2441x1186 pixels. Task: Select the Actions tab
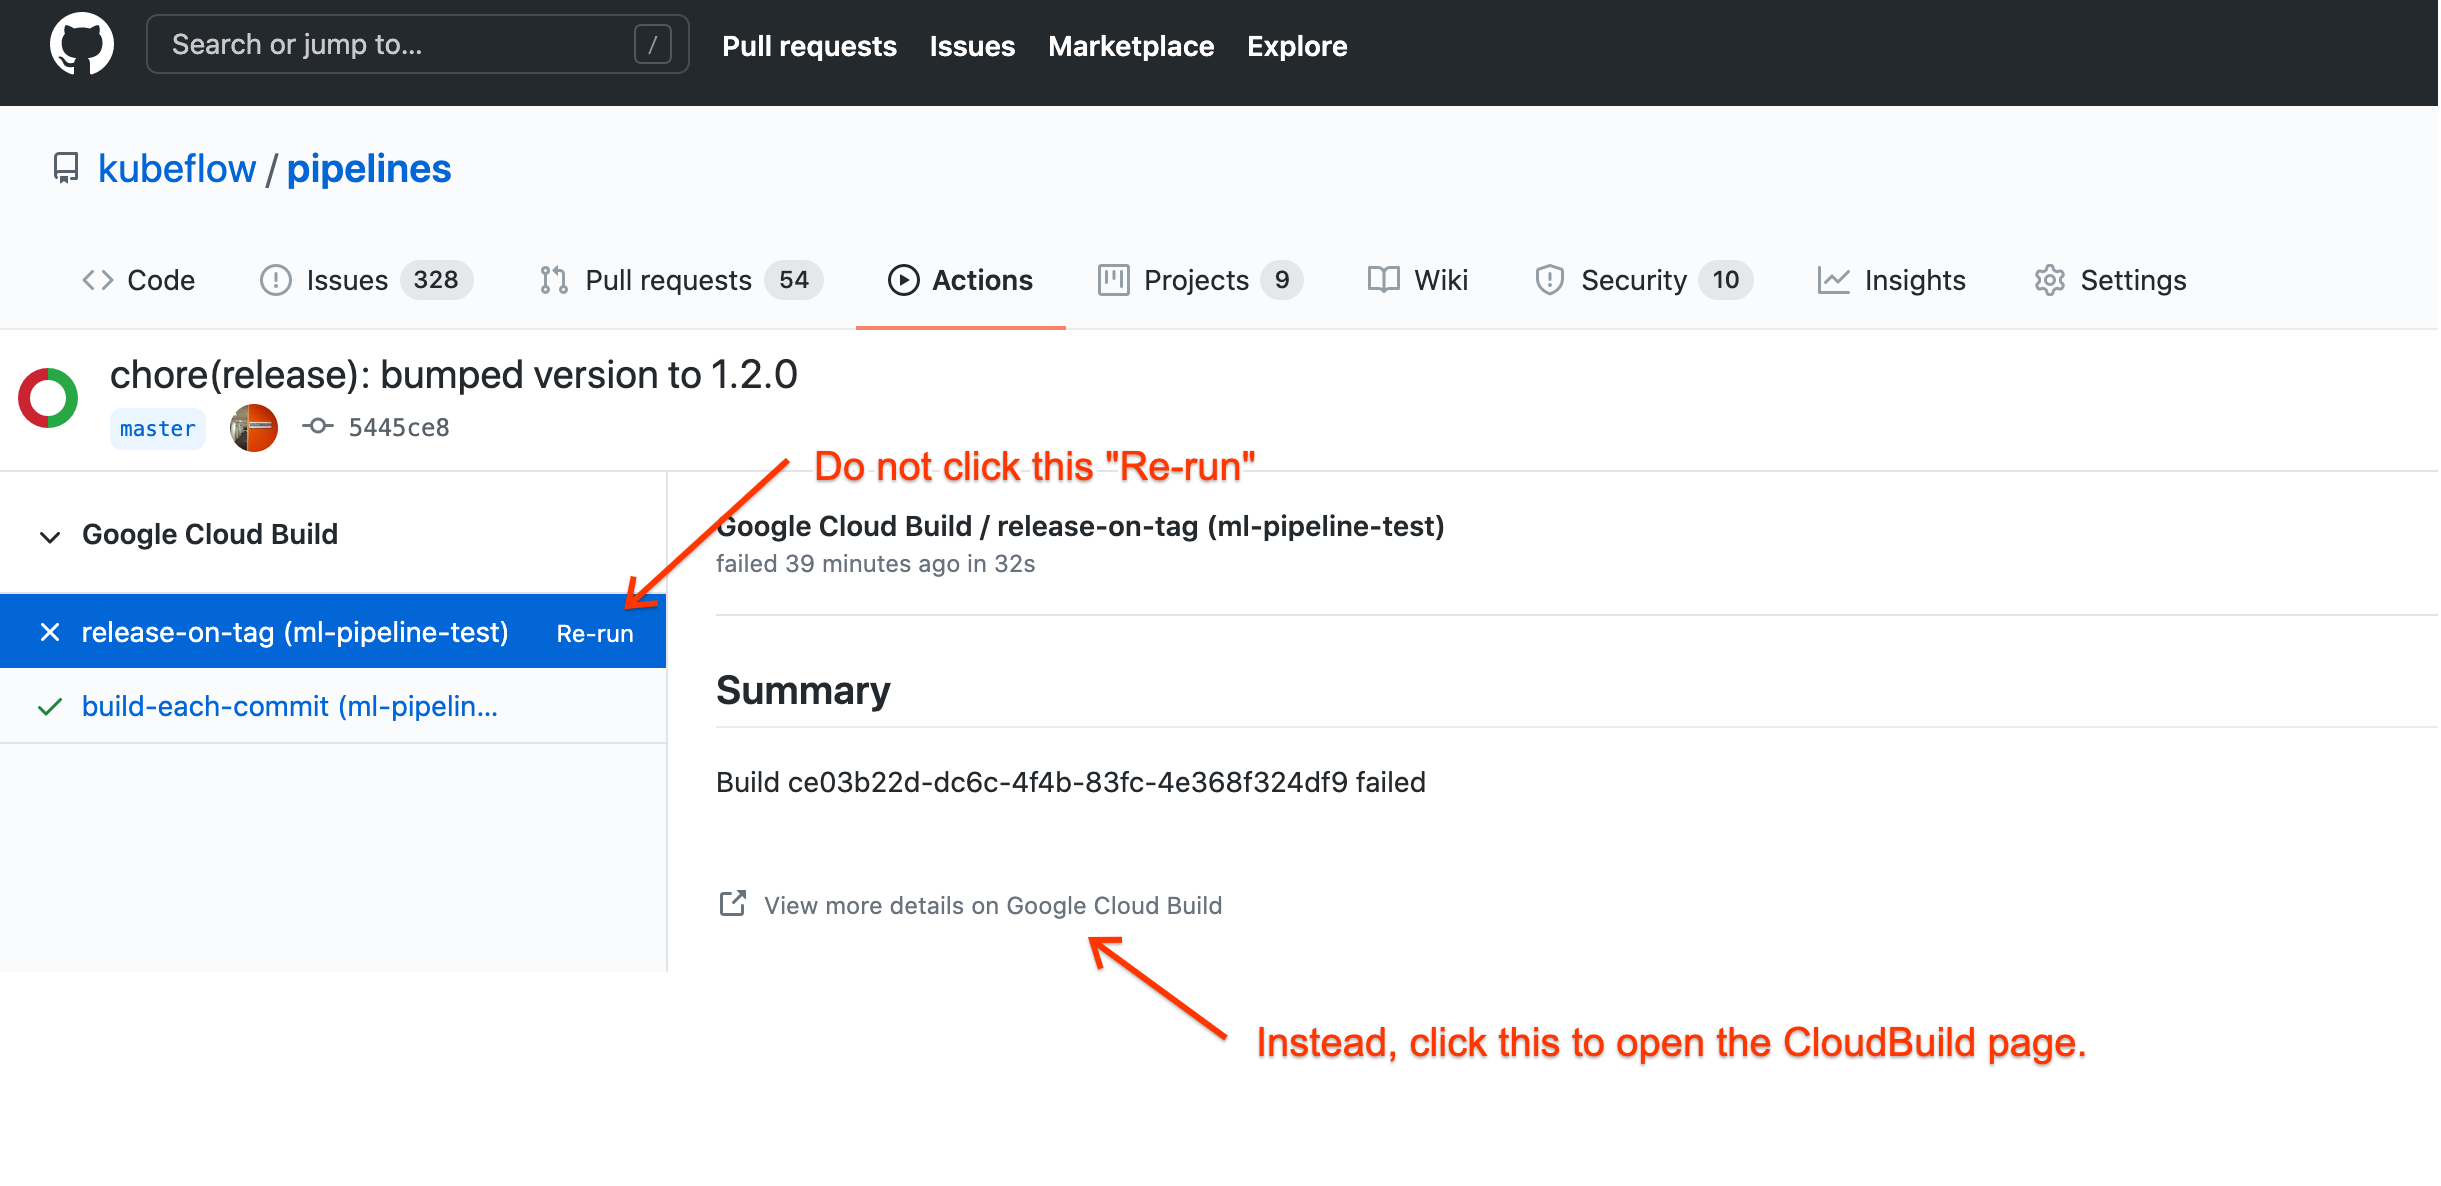click(x=960, y=280)
